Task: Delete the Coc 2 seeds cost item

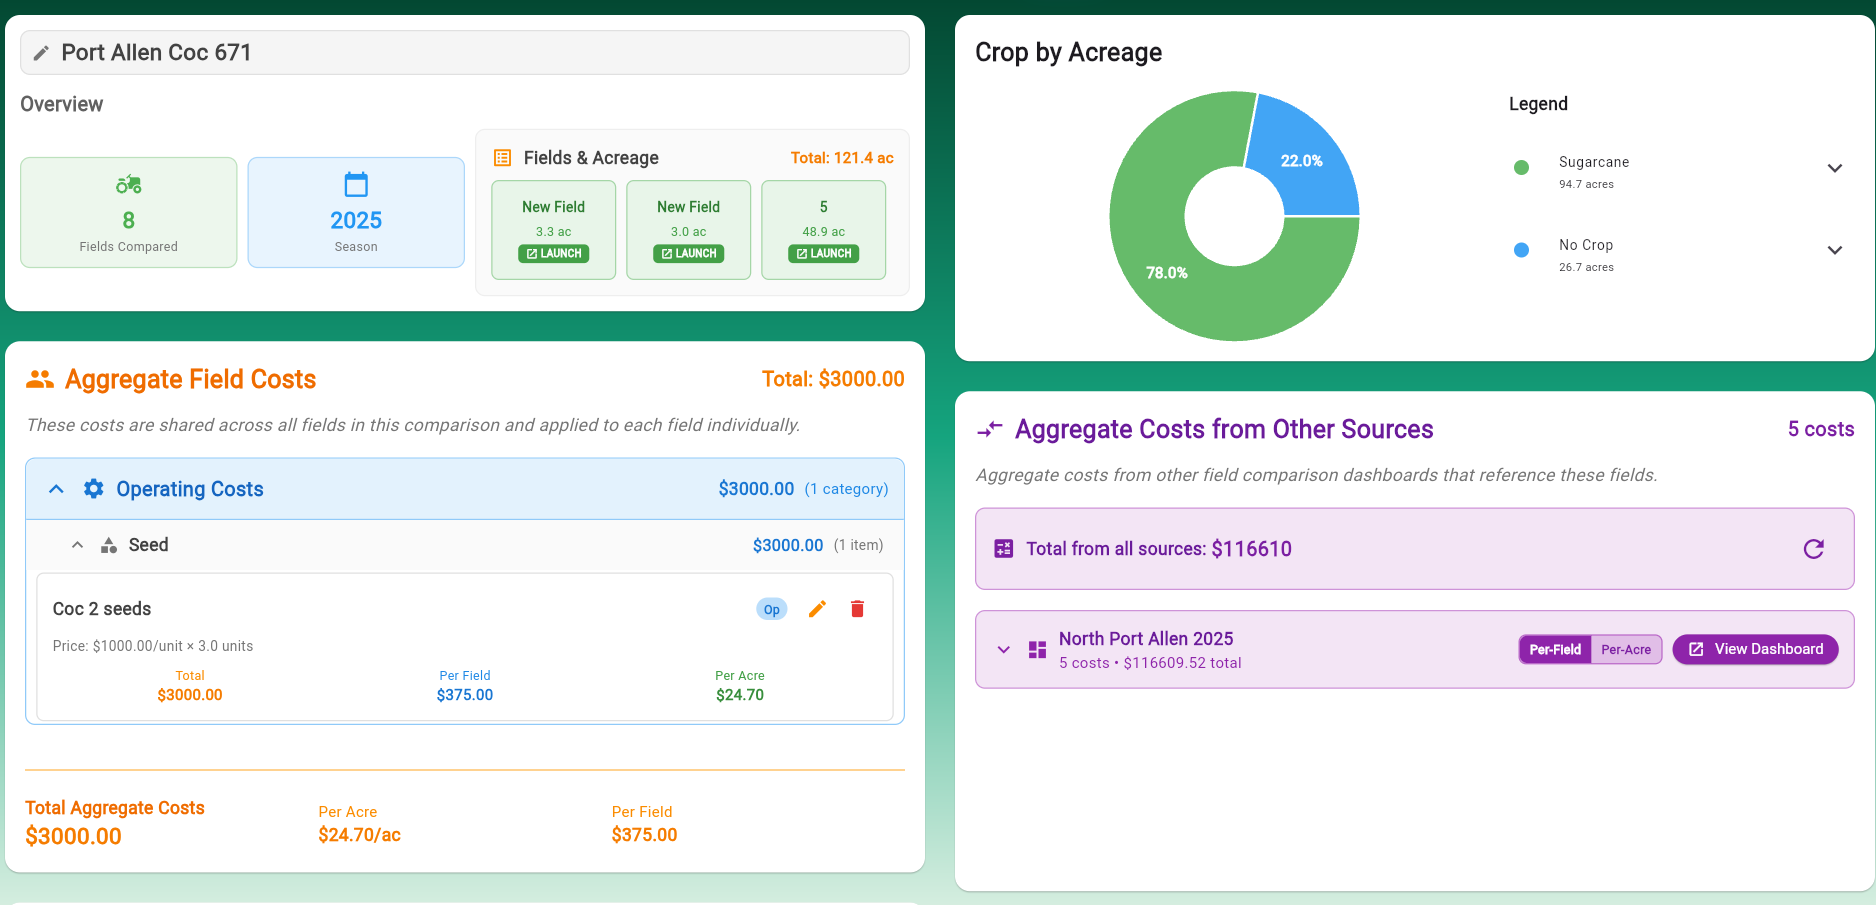Action: 857,609
